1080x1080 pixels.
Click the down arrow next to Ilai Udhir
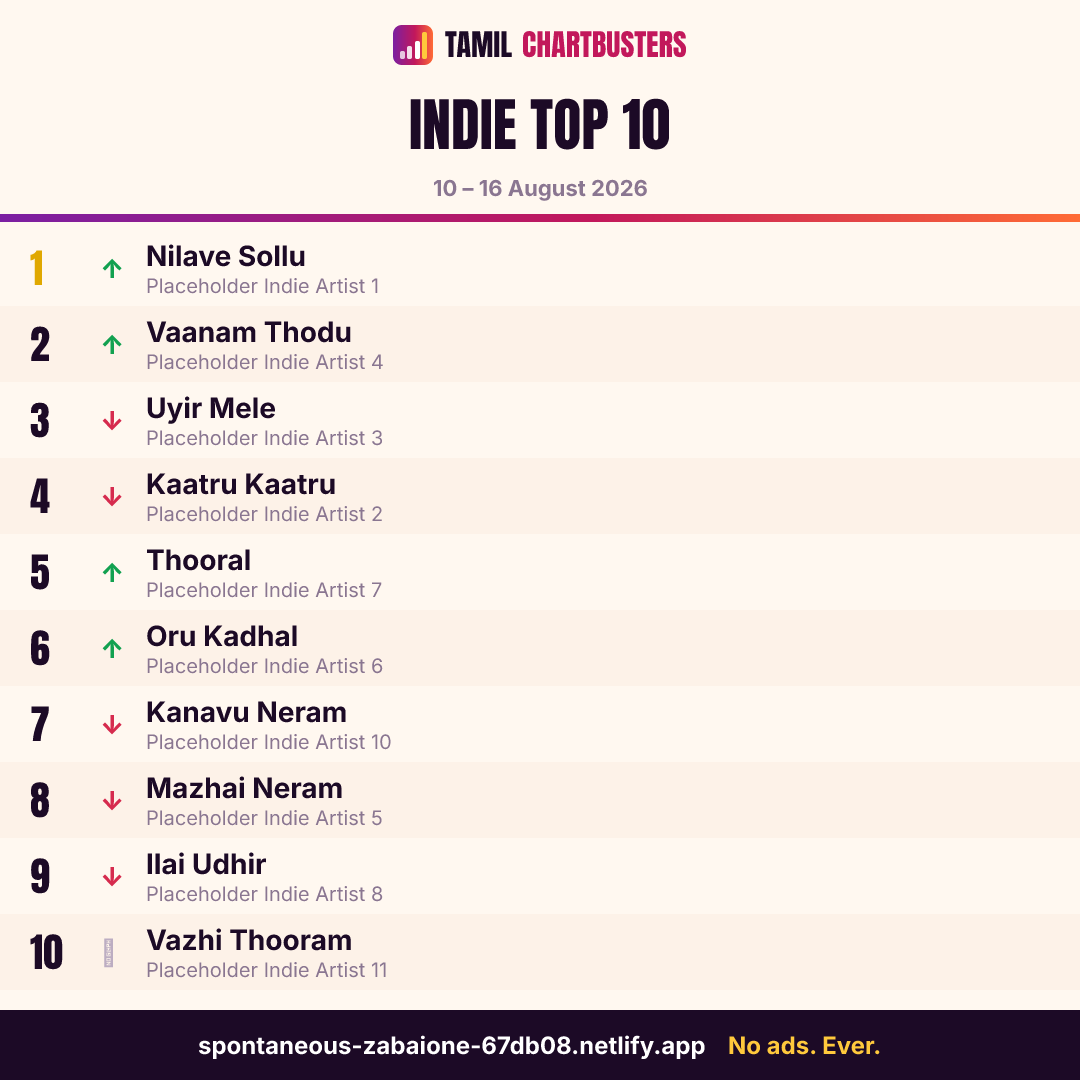pyautogui.click(x=112, y=876)
